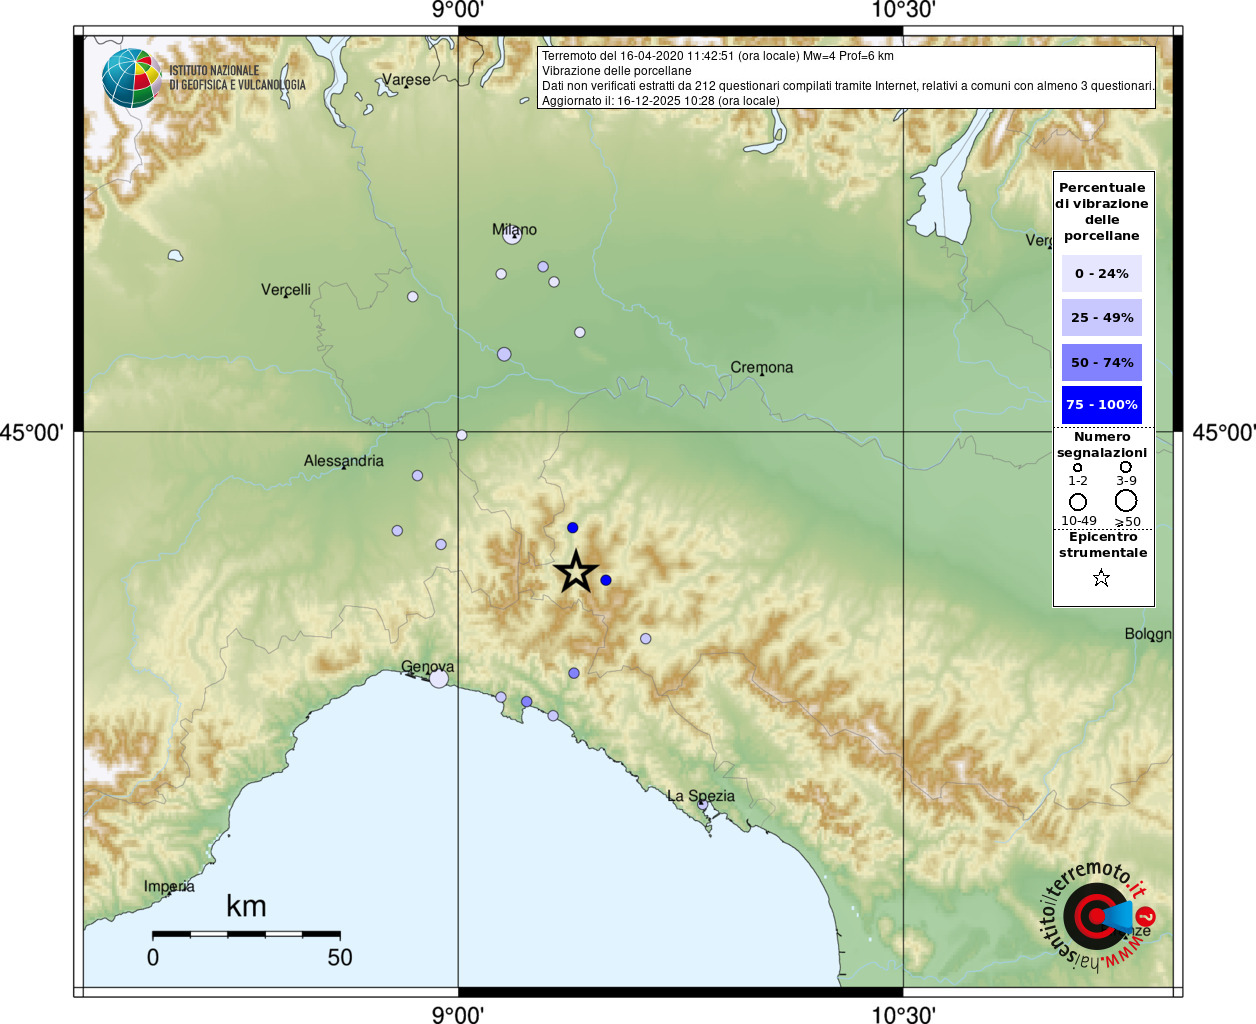Image resolution: width=1256 pixels, height=1024 pixels.
Task: Click the left 45°00' latitude label
Action: coord(32,432)
